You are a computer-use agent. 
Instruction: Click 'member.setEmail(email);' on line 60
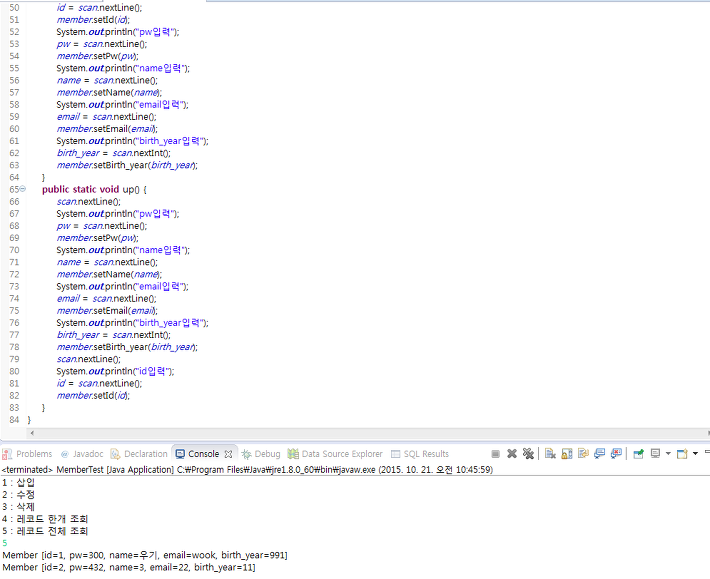tap(107, 129)
